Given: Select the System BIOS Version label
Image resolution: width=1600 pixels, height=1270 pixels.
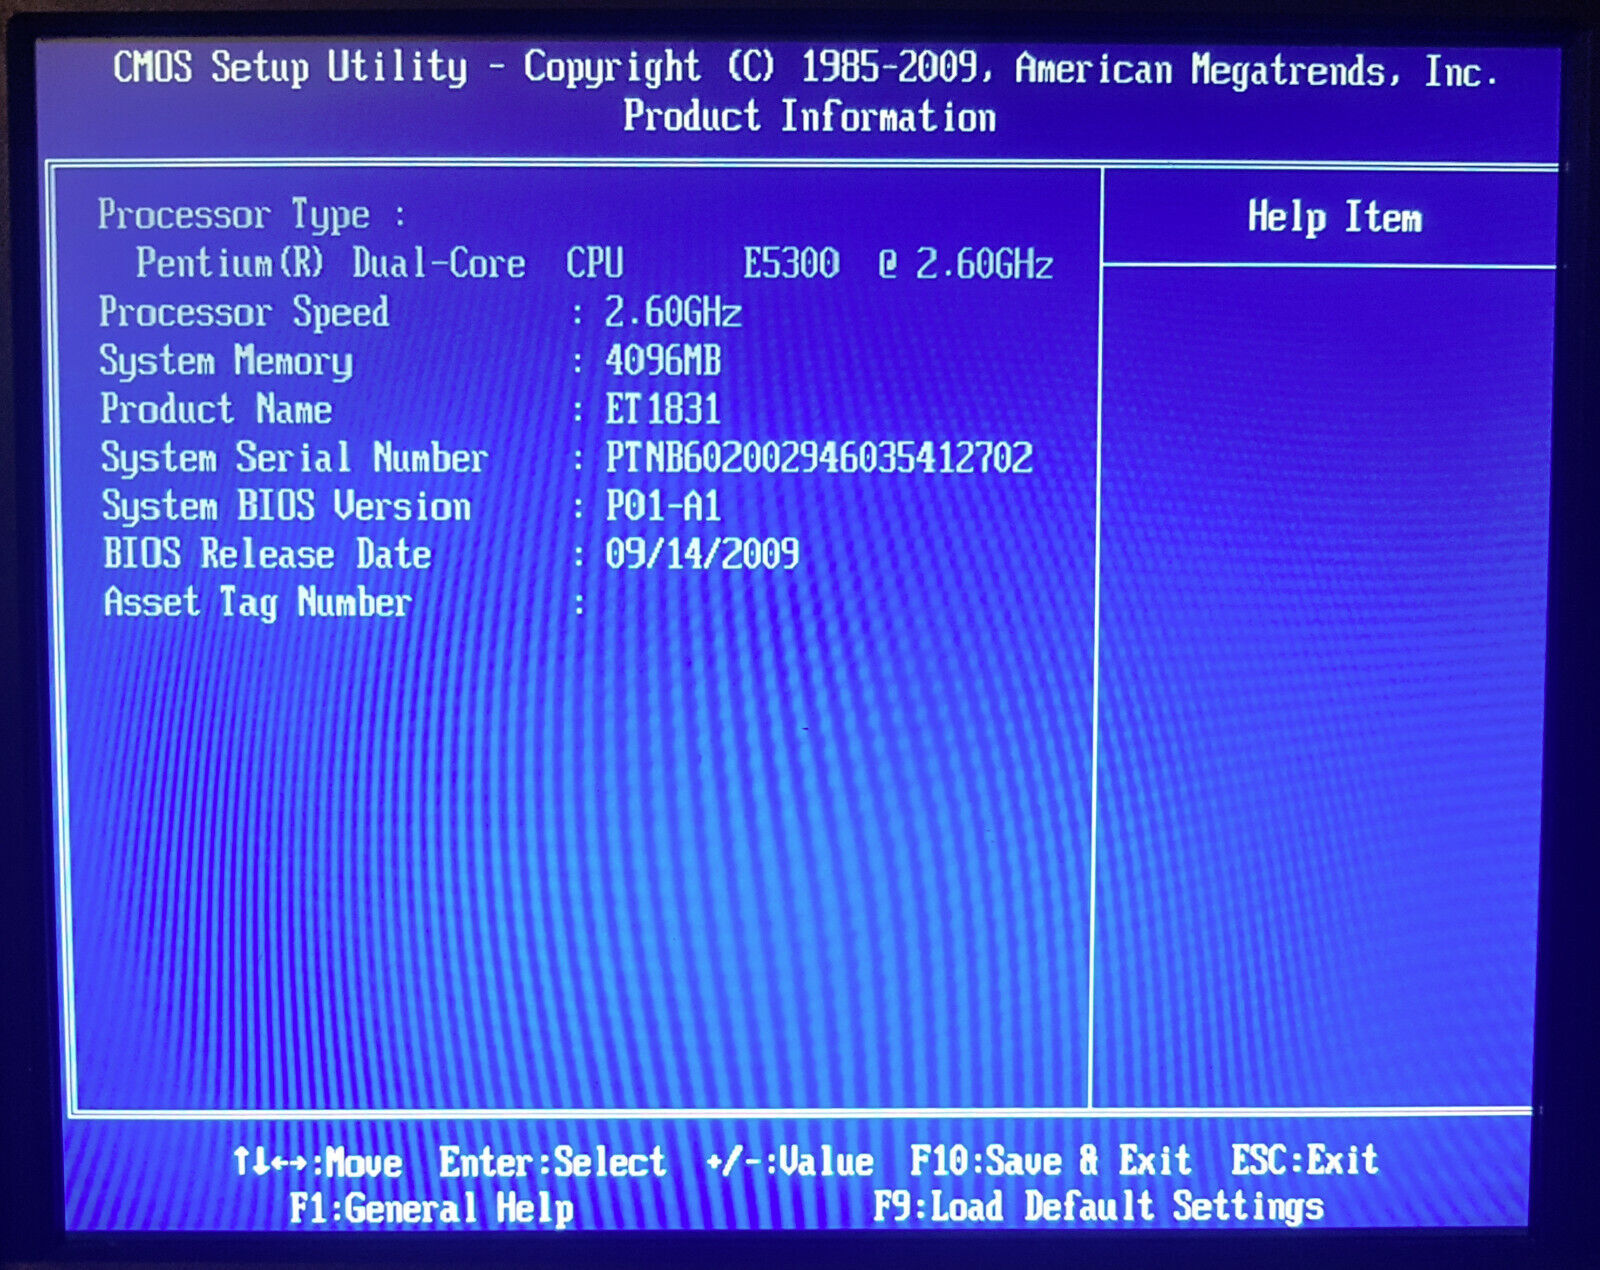Looking at the screenshot, I should pyautogui.click(x=286, y=506).
